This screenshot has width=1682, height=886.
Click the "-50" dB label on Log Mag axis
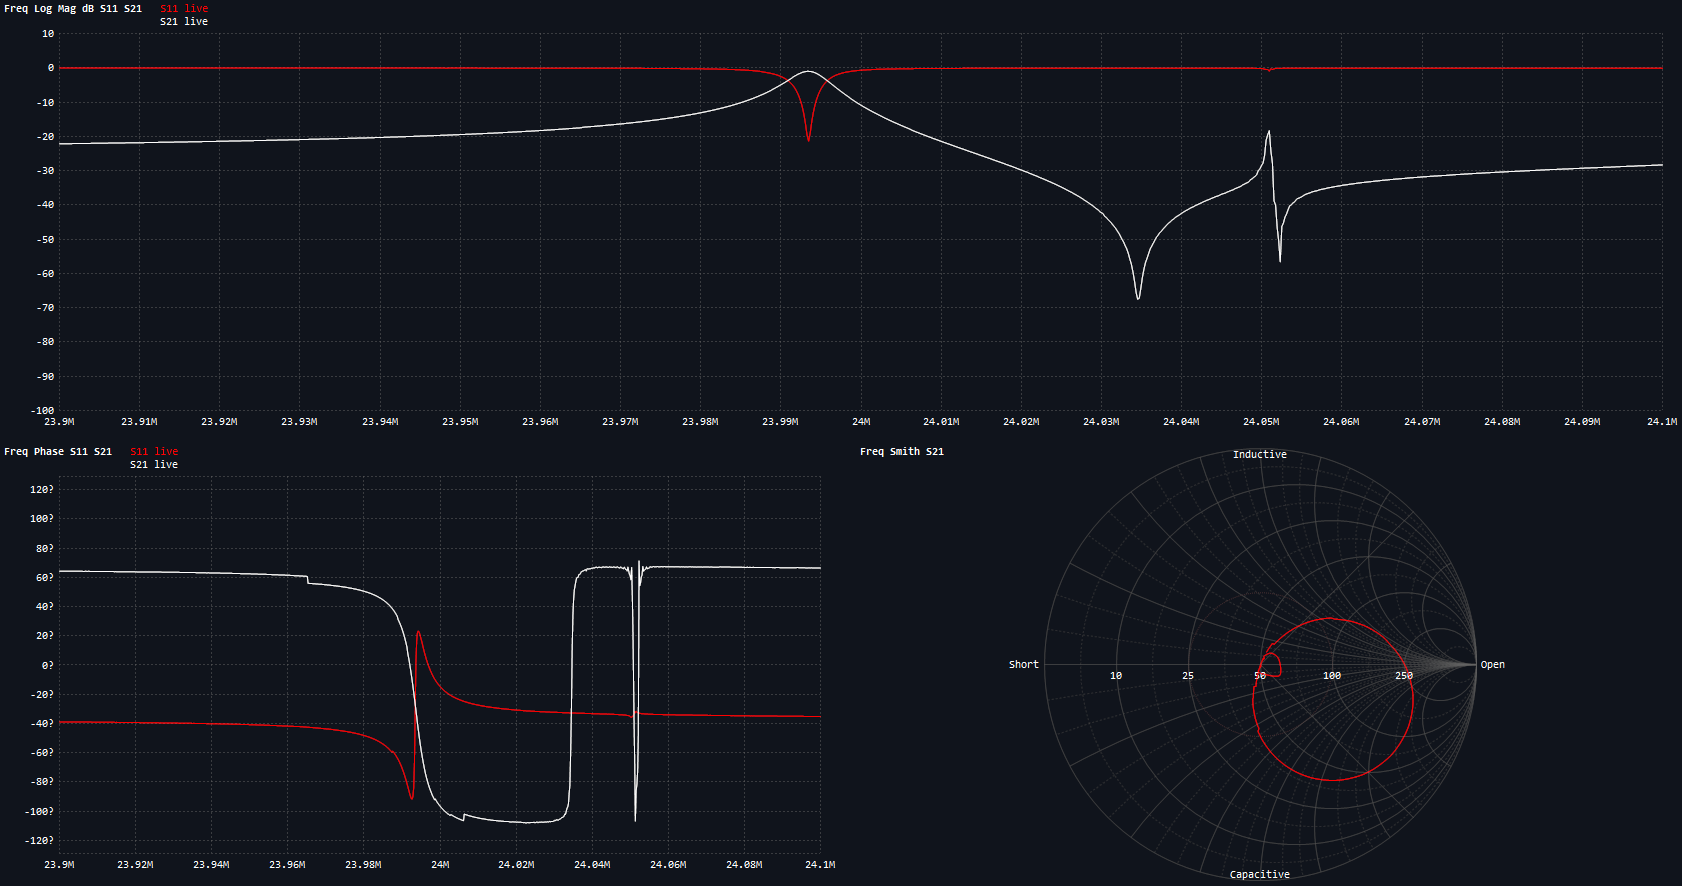point(44,239)
